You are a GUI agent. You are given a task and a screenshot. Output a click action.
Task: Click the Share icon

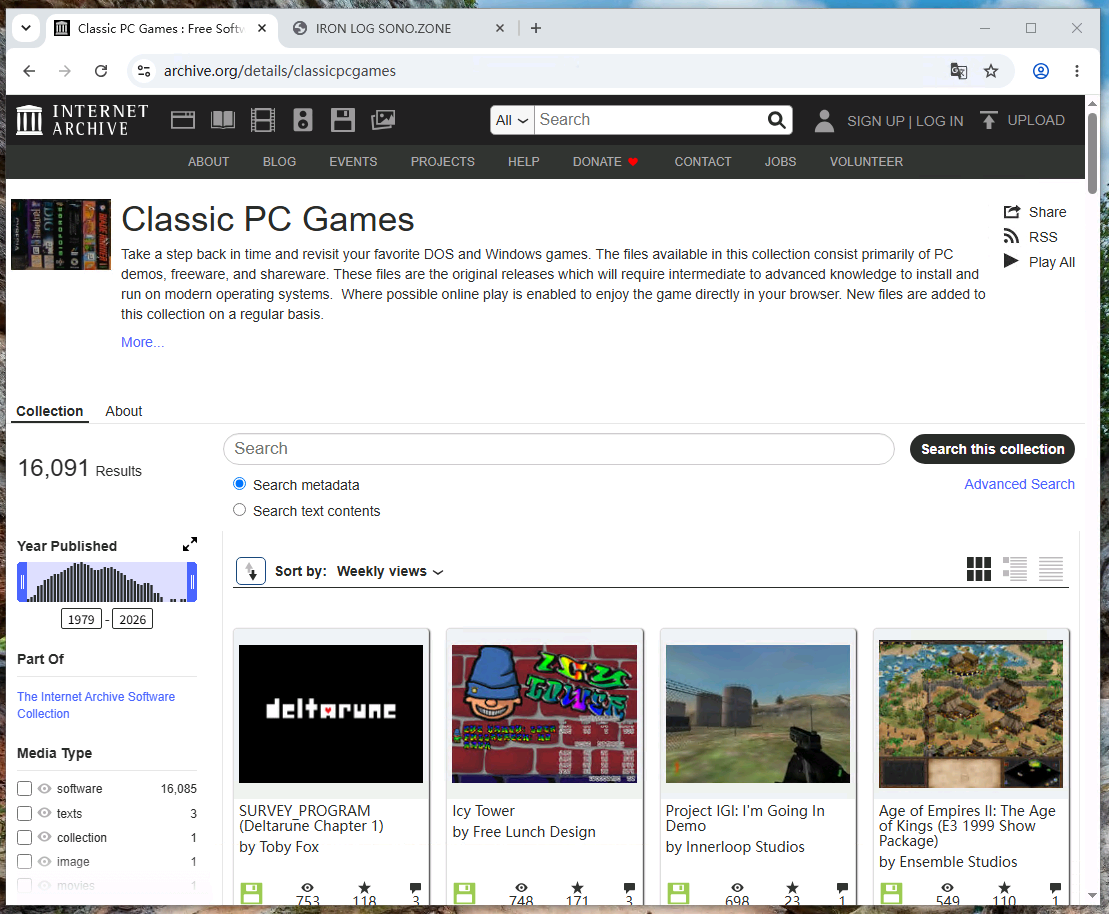click(x=1011, y=212)
